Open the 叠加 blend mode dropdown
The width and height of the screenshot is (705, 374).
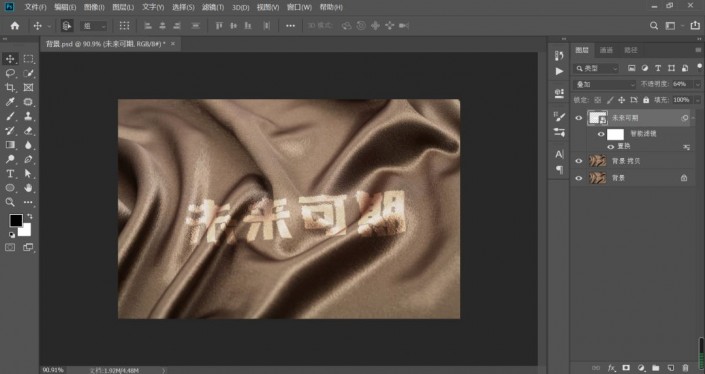tap(605, 84)
